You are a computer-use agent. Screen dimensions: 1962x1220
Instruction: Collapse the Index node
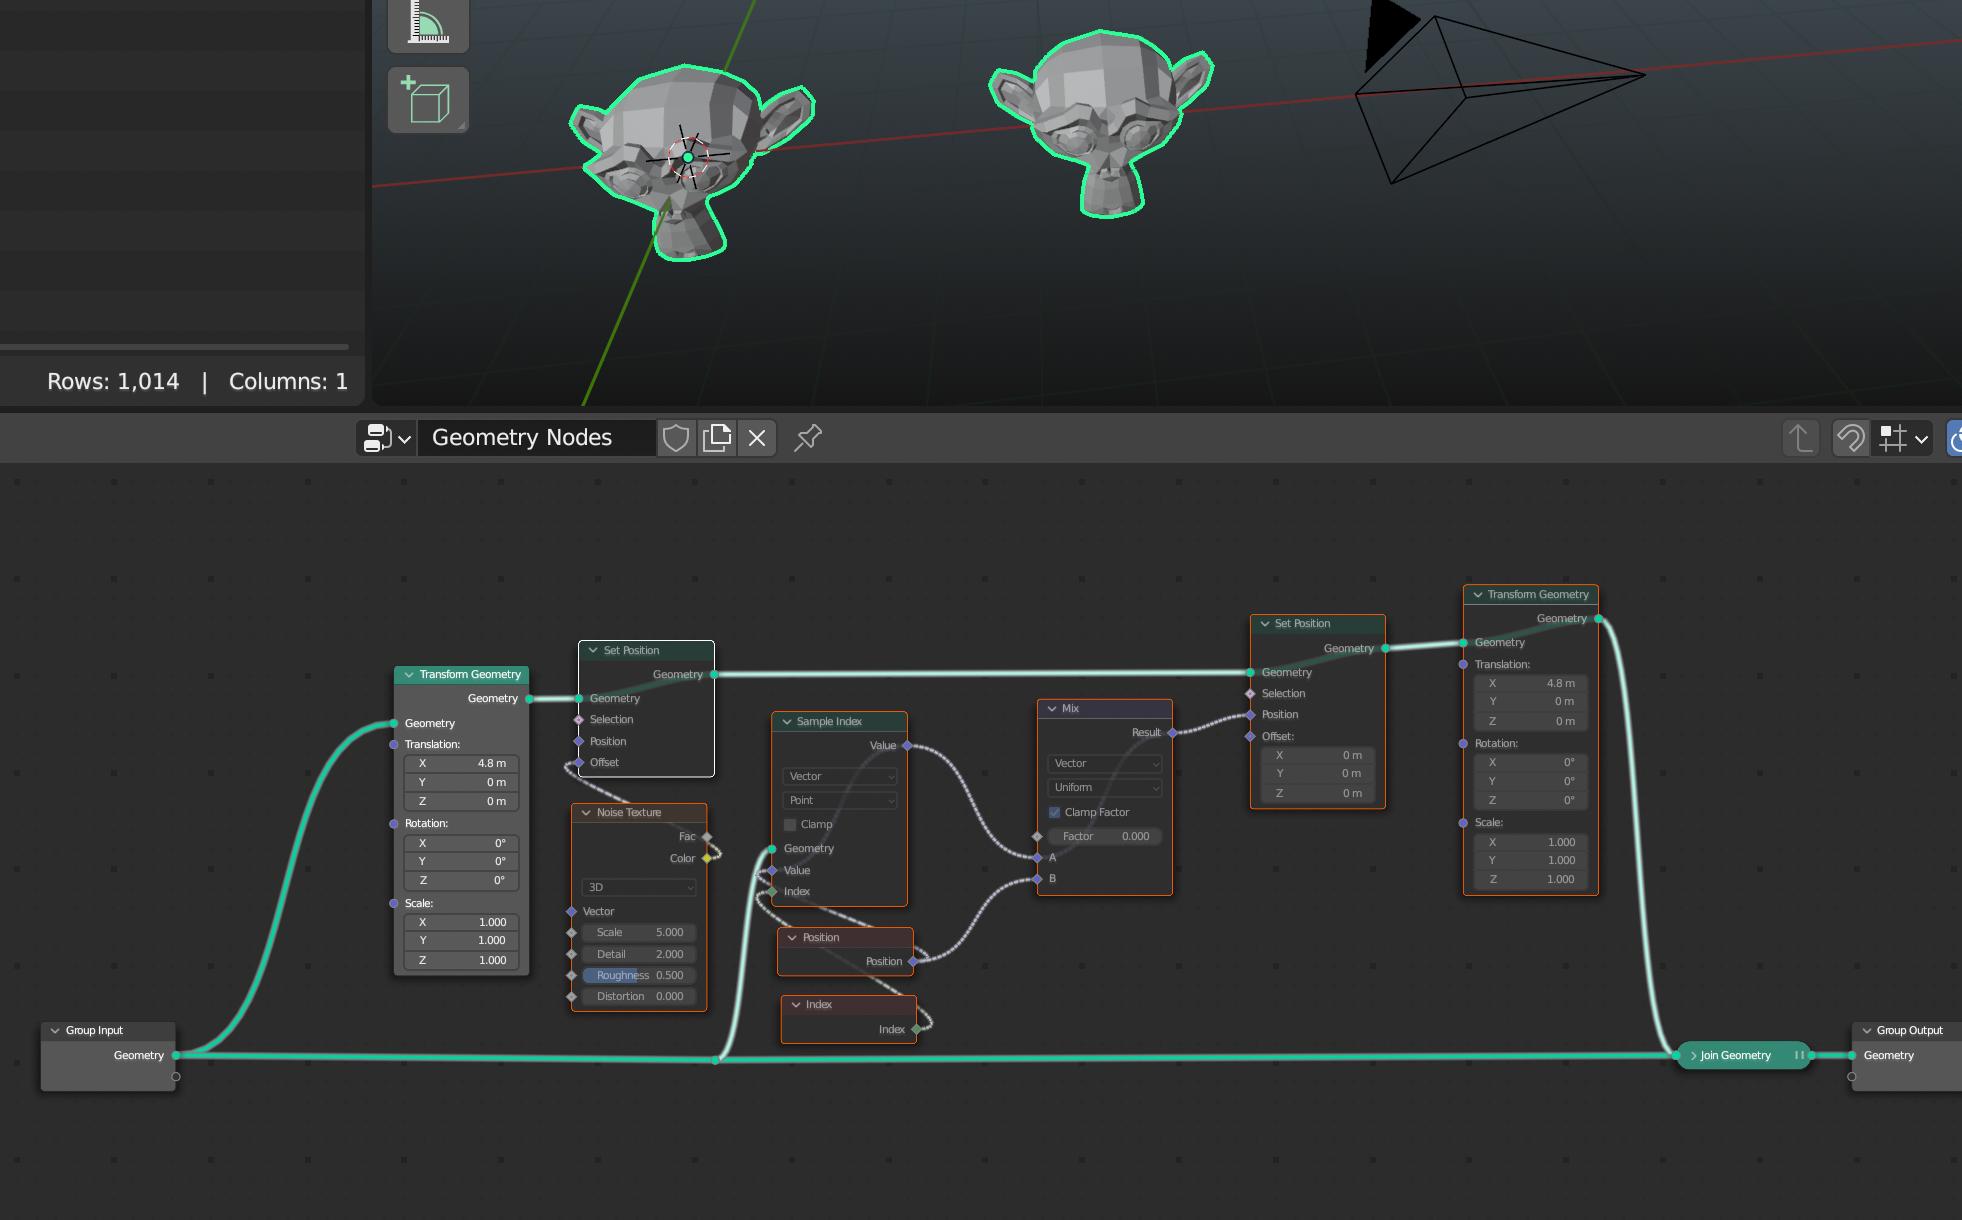[x=796, y=1005]
